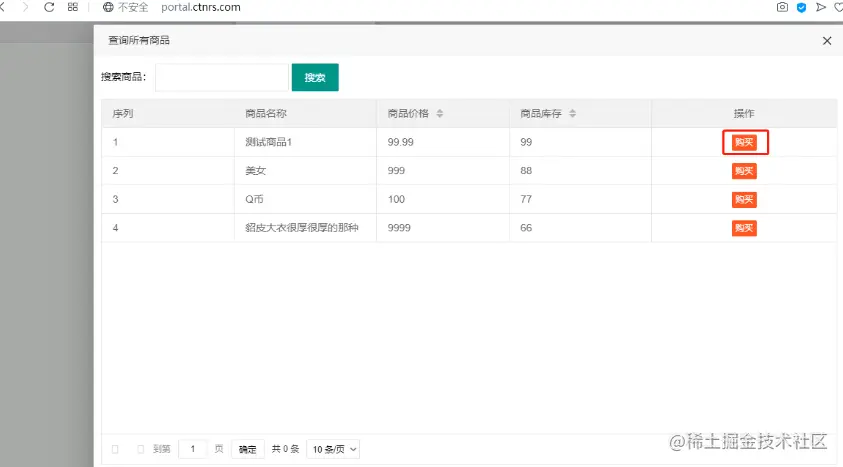This screenshot has height=467, width=843.
Task: Focus the page number input showing 1
Action: tap(192, 449)
